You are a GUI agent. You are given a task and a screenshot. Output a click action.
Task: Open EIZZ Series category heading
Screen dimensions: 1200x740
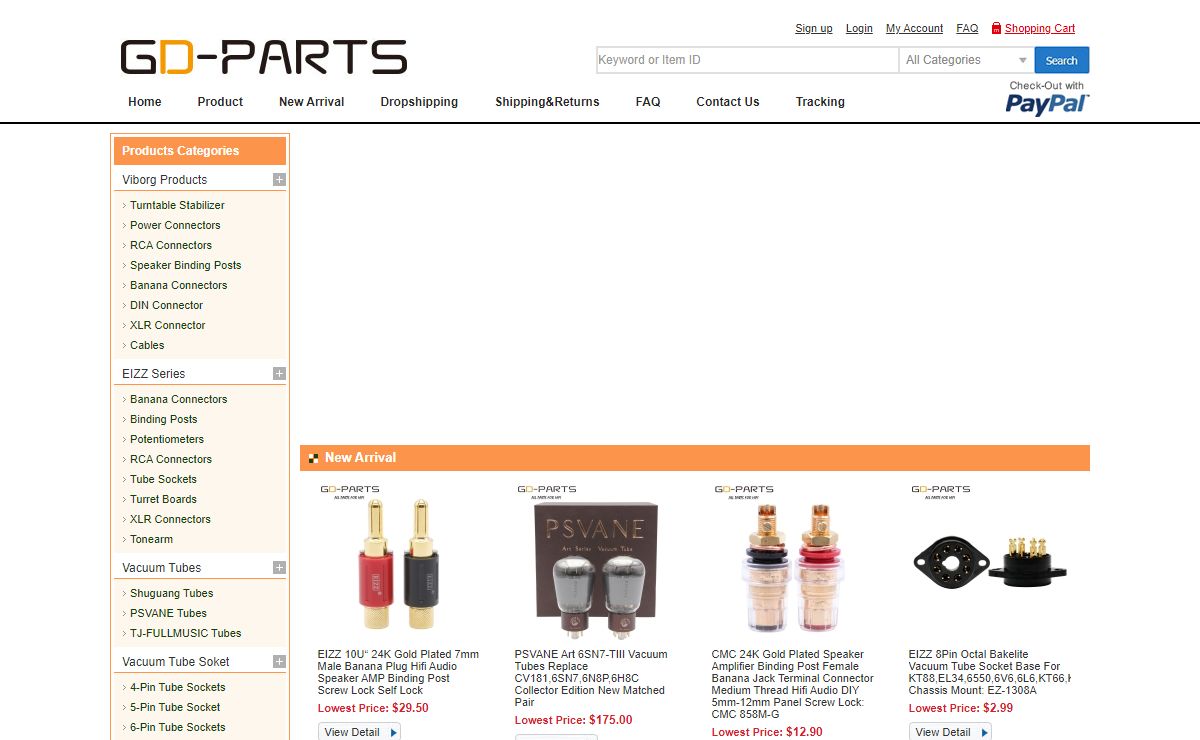click(x=154, y=374)
